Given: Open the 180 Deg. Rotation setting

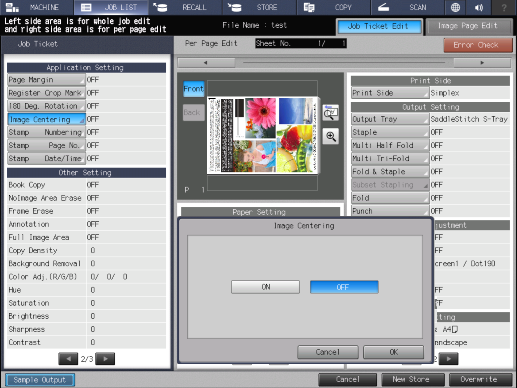Looking at the screenshot, I should 46,106.
